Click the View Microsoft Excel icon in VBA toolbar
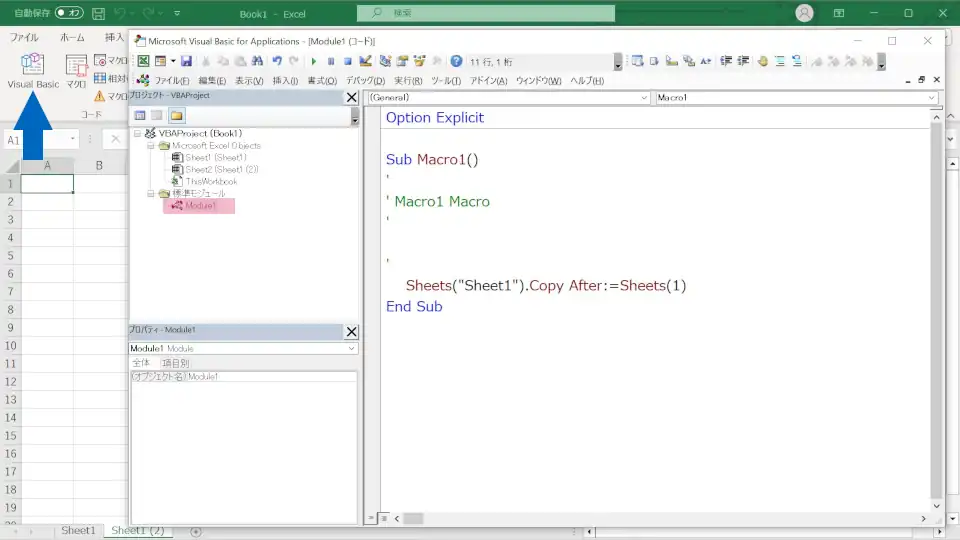This screenshot has width=960, height=540. tap(143, 61)
